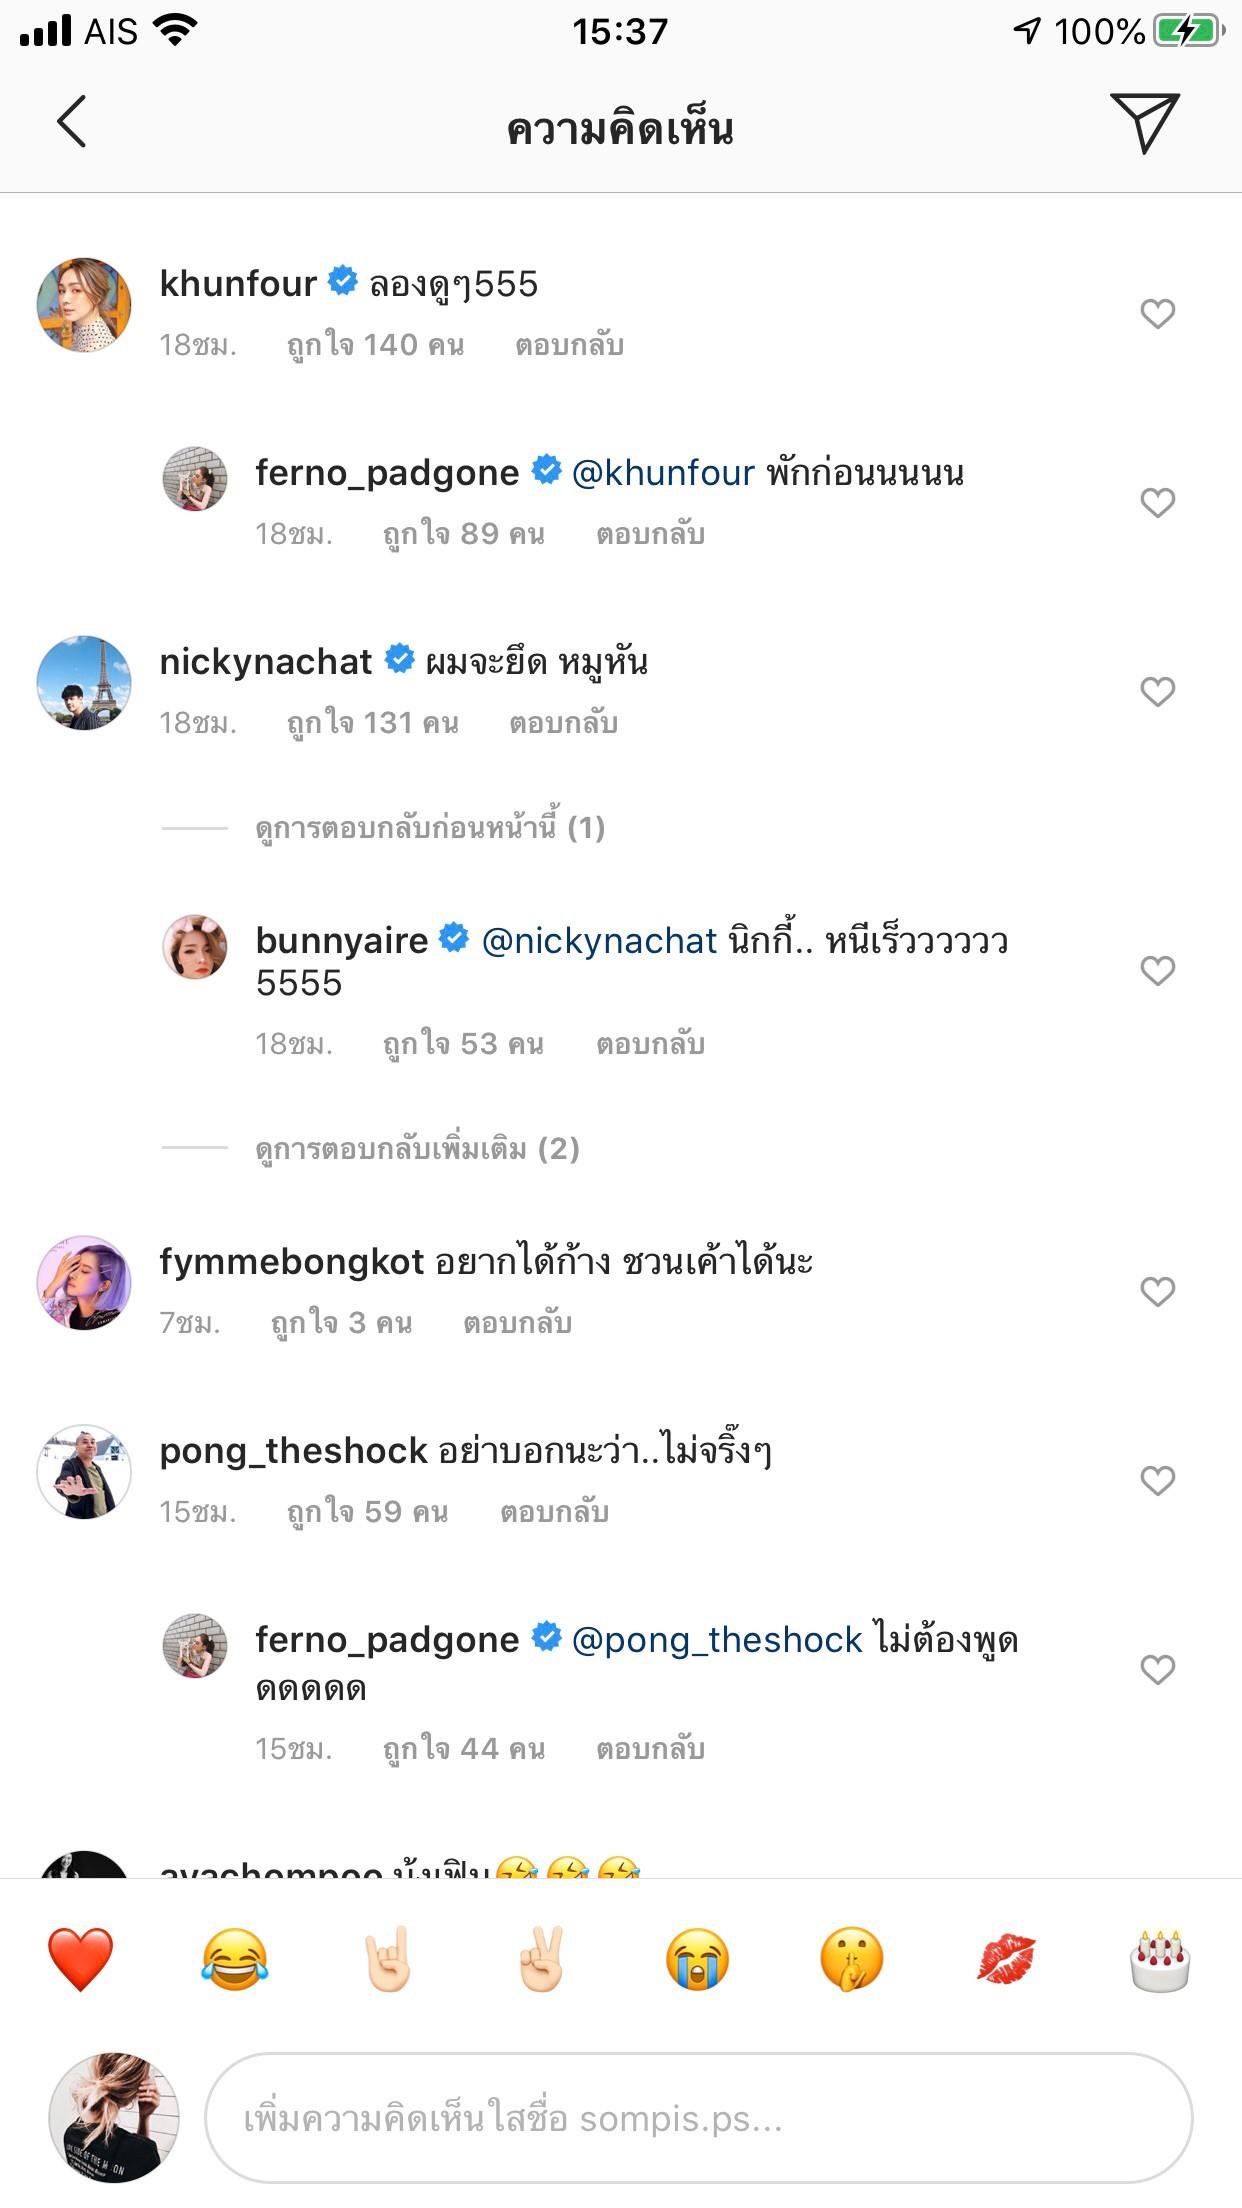
Task: Like pong_theshock's comment with heart
Action: click(1157, 1481)
